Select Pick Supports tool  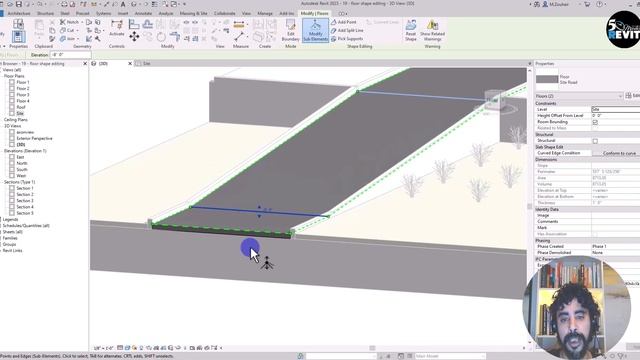(x=347, y=39)
